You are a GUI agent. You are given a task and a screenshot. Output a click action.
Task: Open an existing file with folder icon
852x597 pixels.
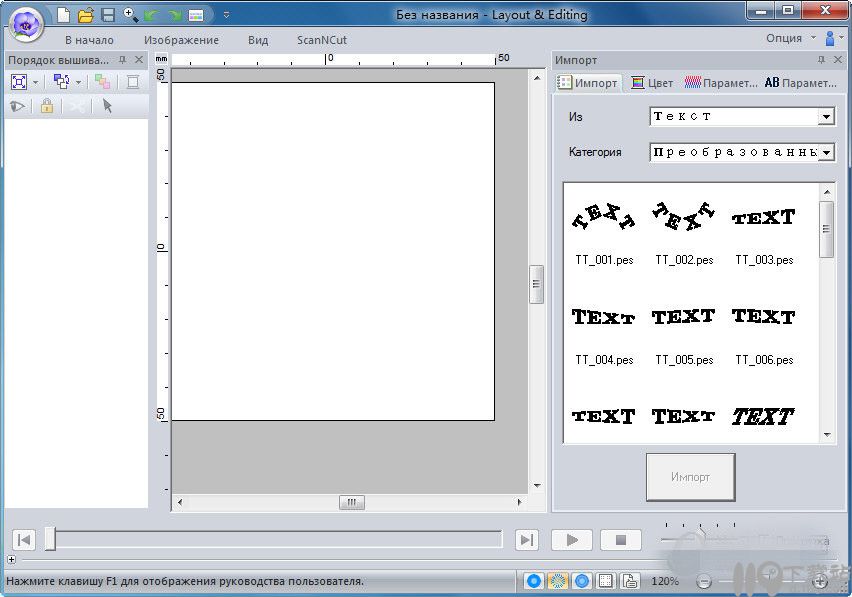pos(86,15)
